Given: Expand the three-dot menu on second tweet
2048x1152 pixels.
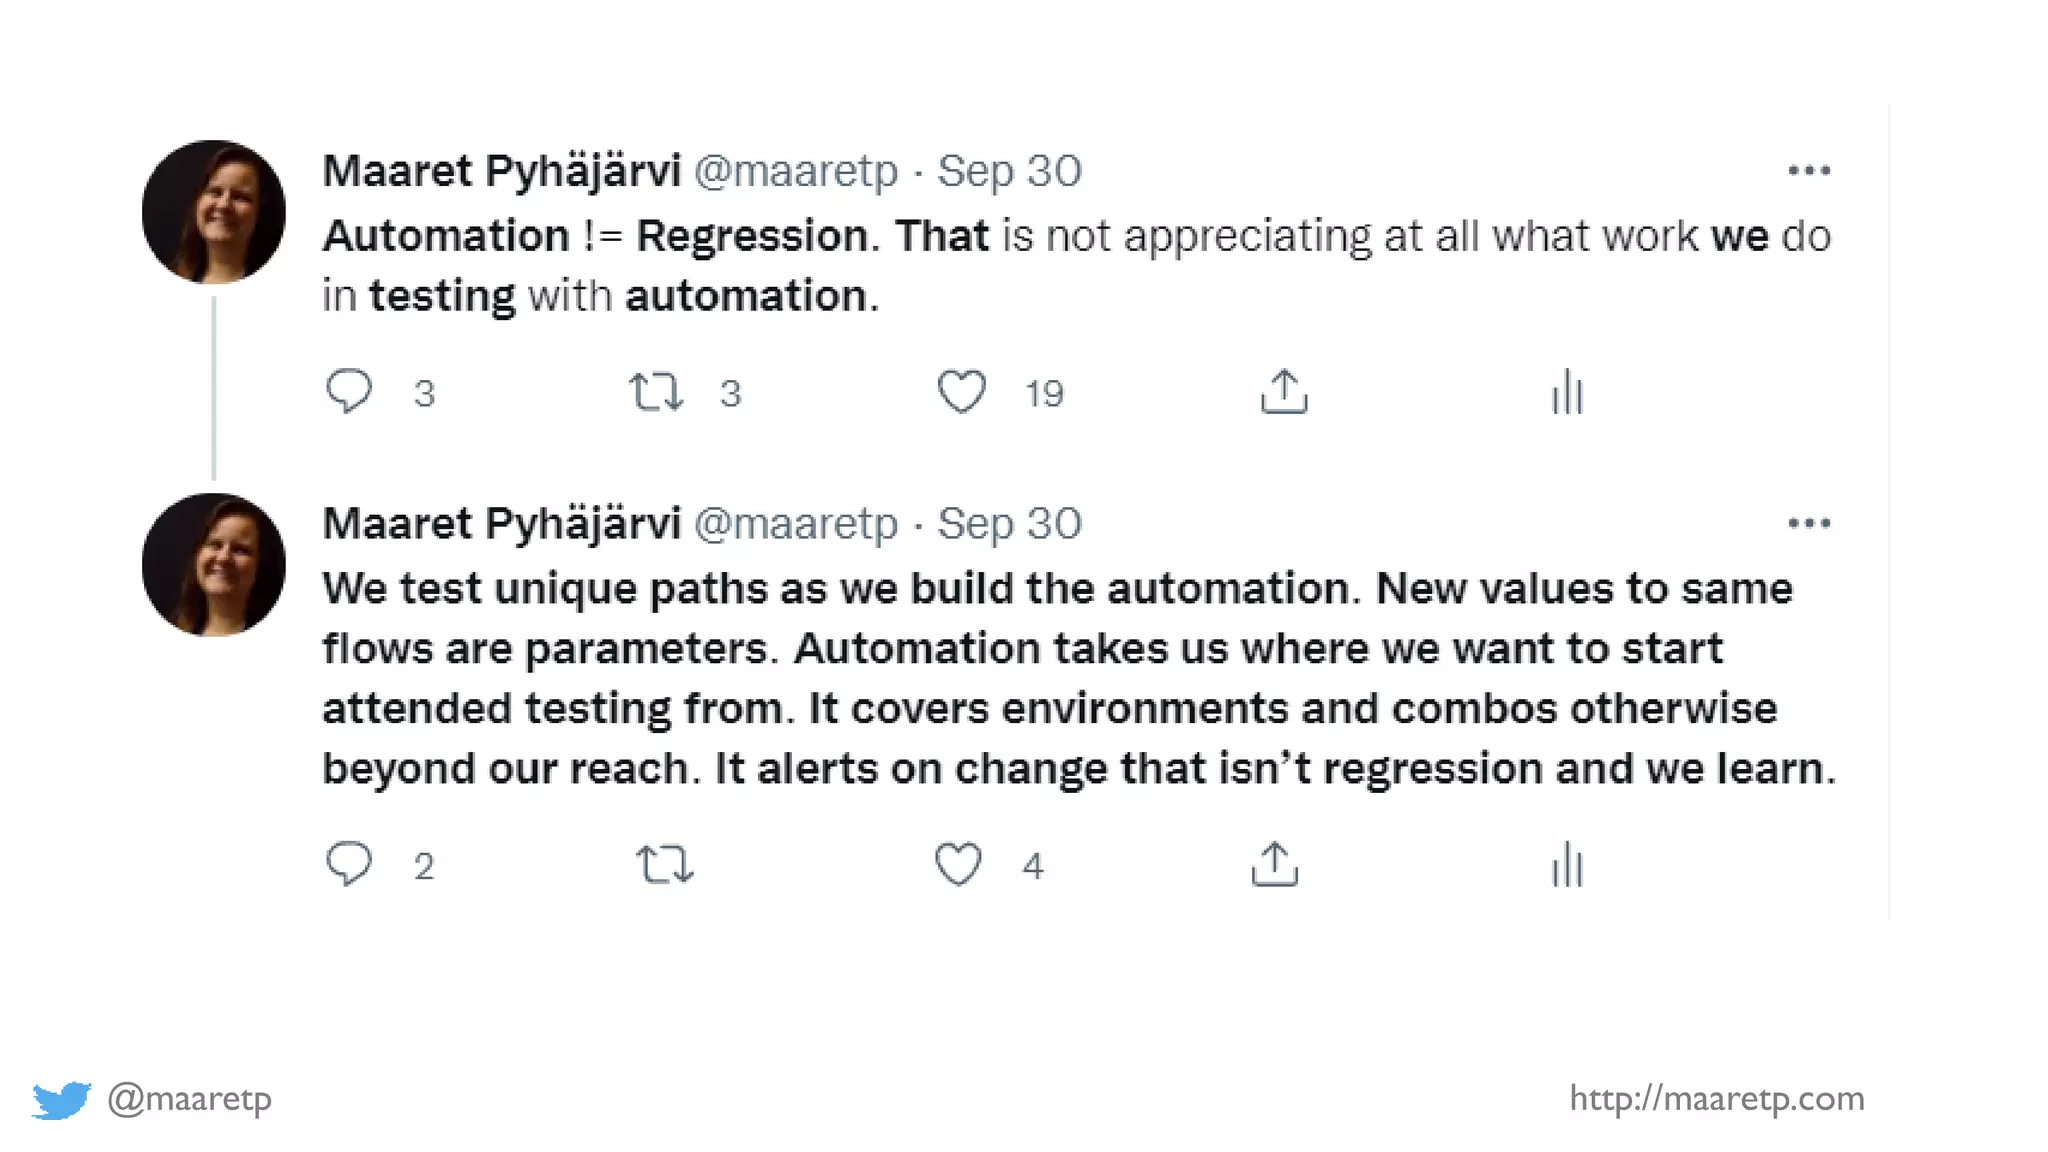Looking at the screenshot, I should pos(1809,523).
